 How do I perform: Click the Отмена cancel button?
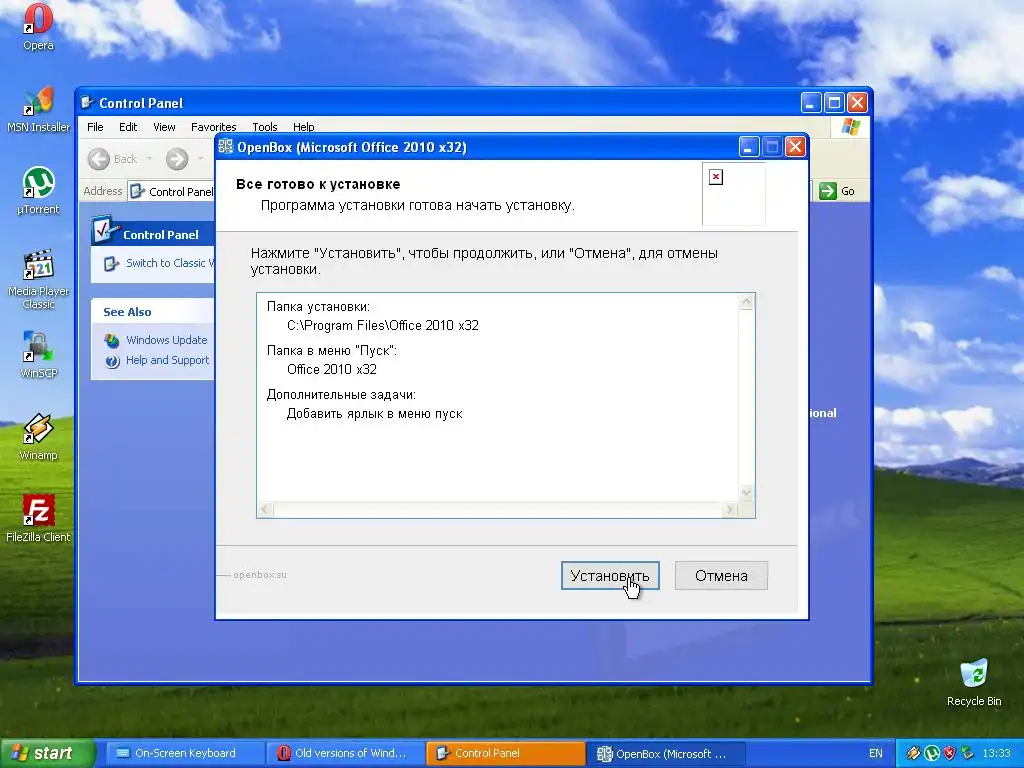point(721,575)
